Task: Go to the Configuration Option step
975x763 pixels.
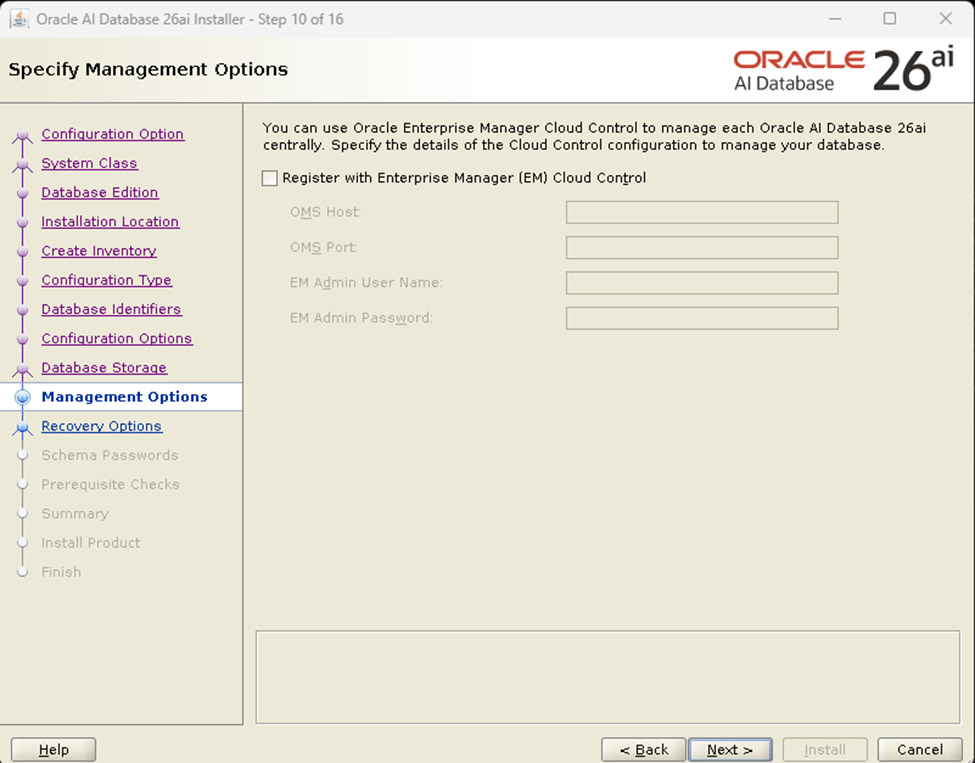Action: coord(113,134)
